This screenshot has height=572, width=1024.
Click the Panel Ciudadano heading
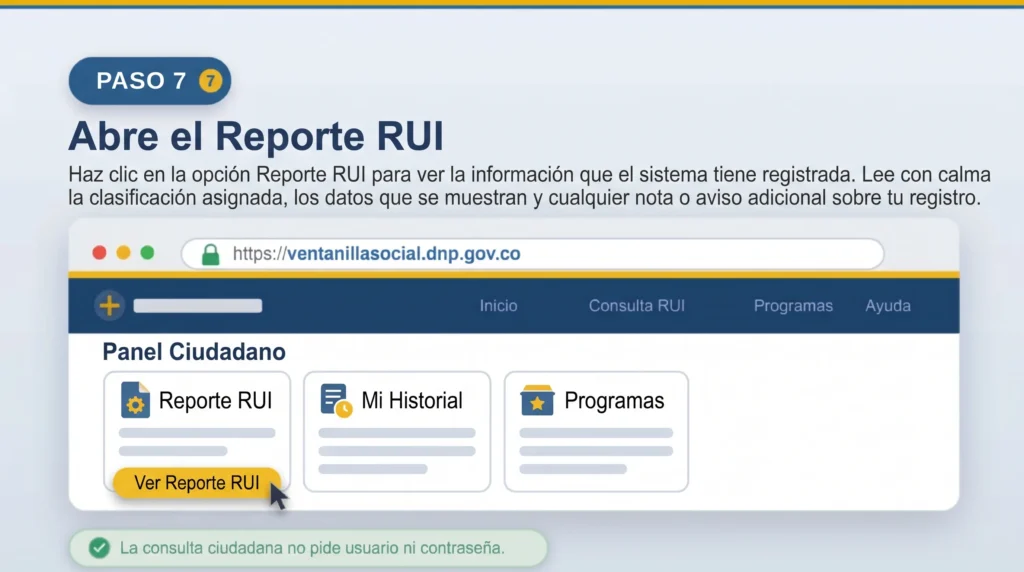tap(194, 352)
